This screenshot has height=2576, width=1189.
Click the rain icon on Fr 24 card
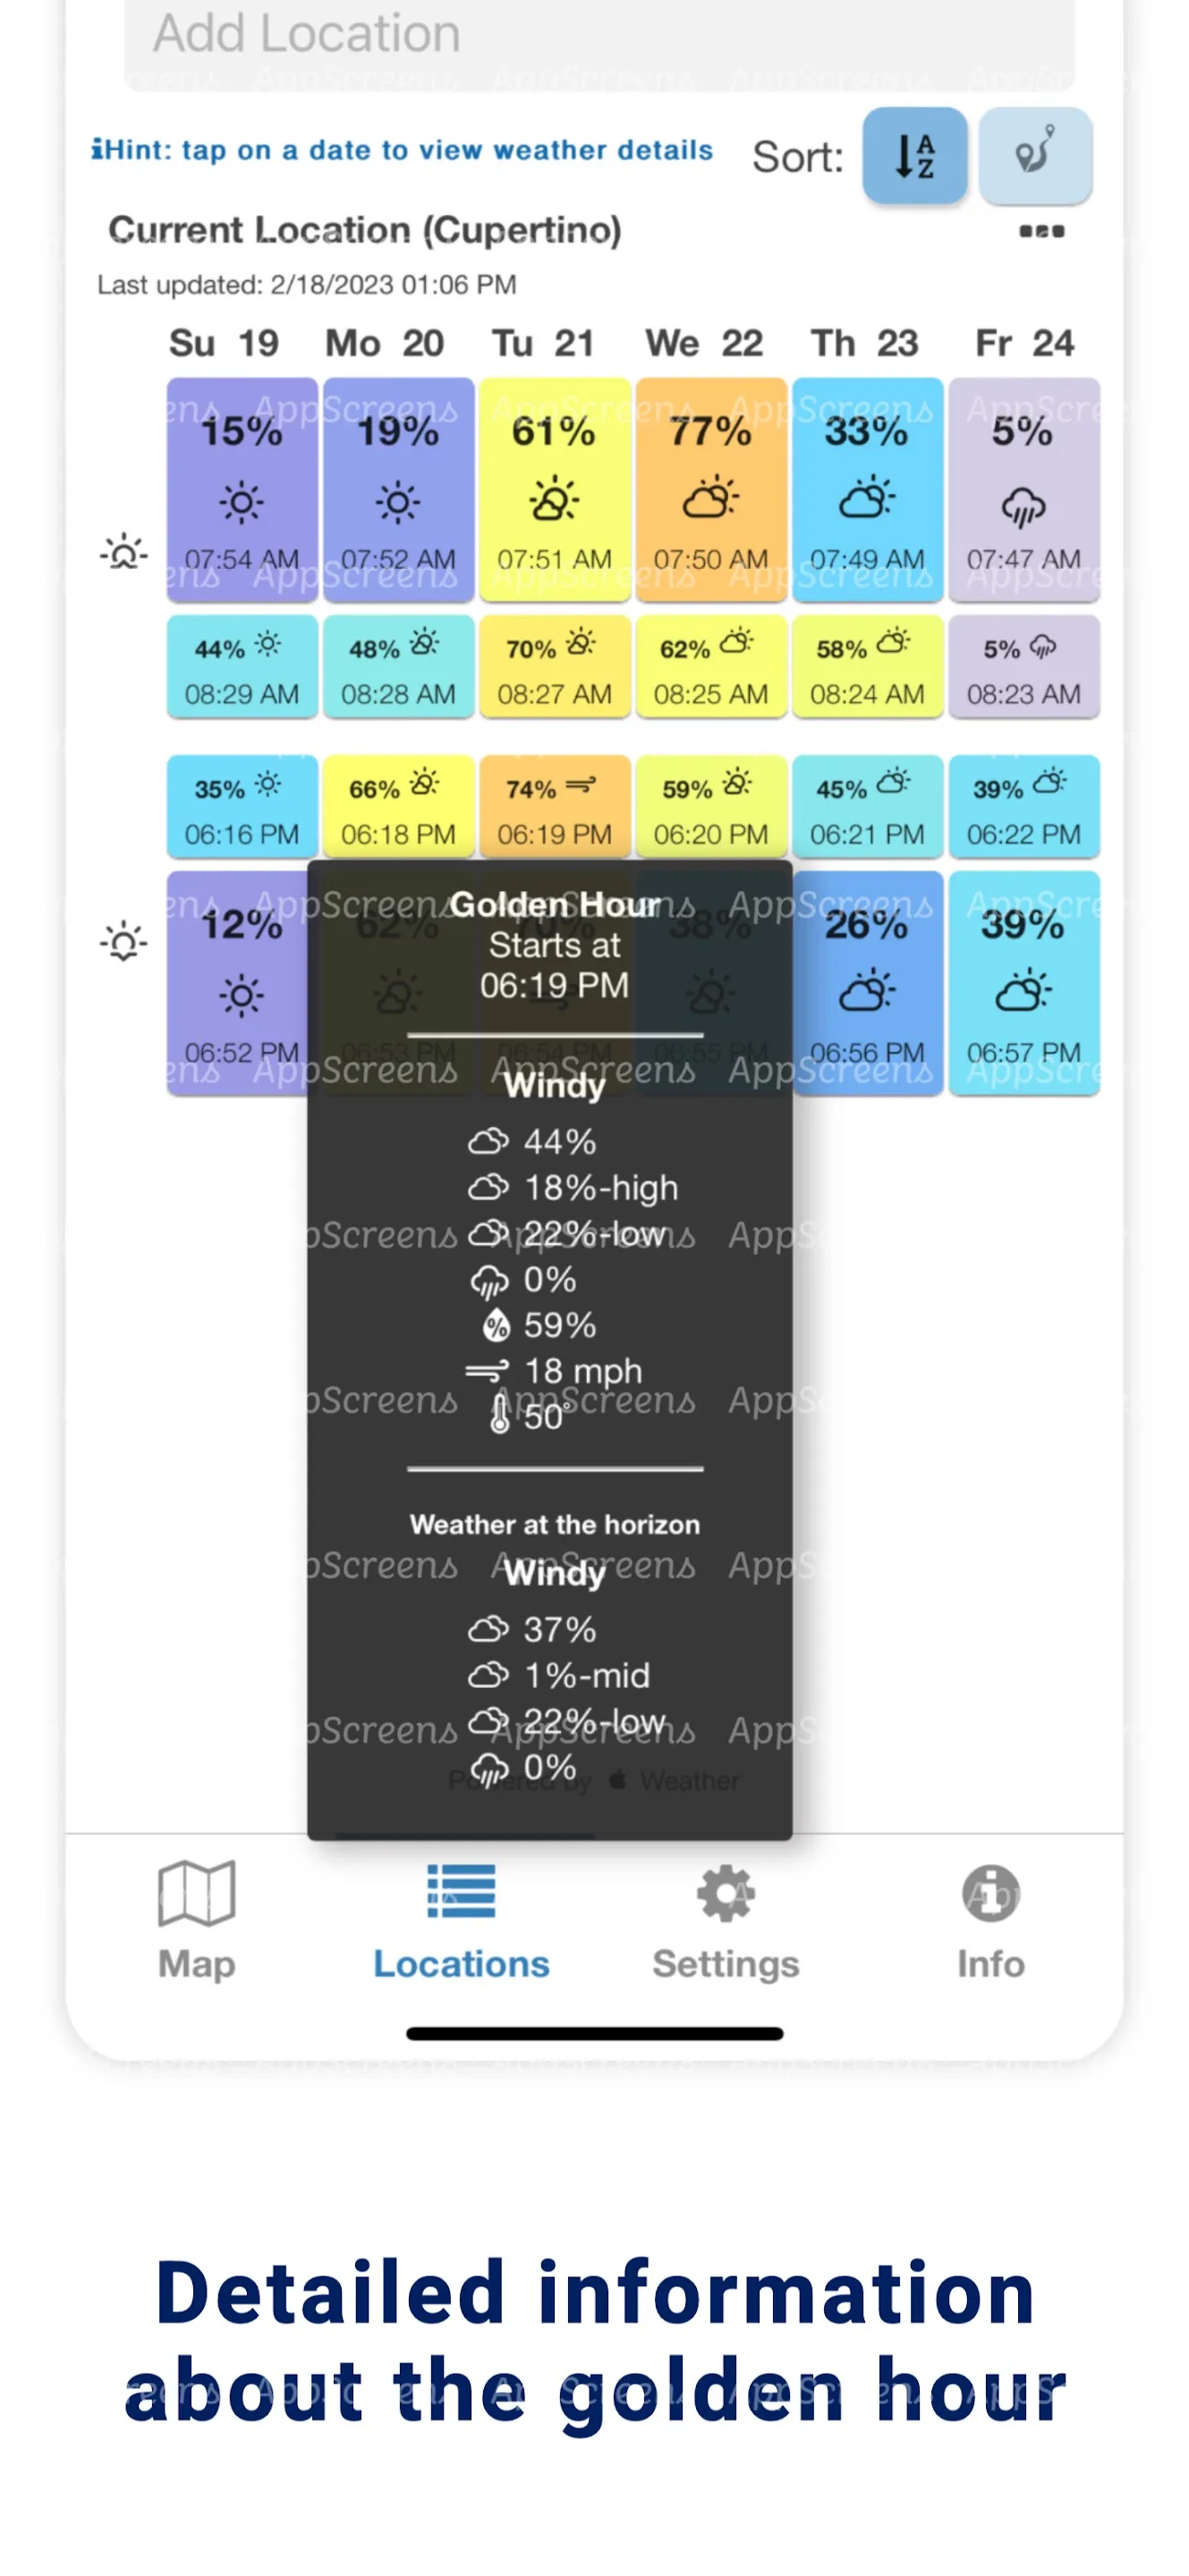1024,506
